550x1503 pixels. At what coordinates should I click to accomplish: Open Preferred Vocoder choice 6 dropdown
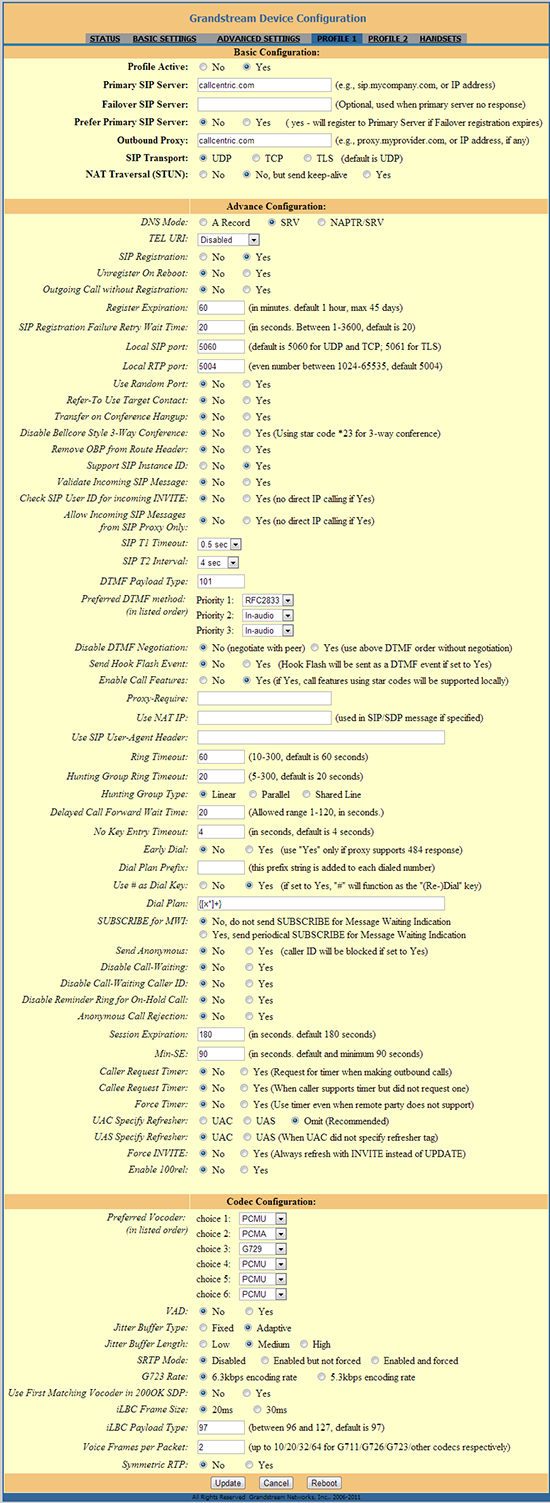(264, 1296)
